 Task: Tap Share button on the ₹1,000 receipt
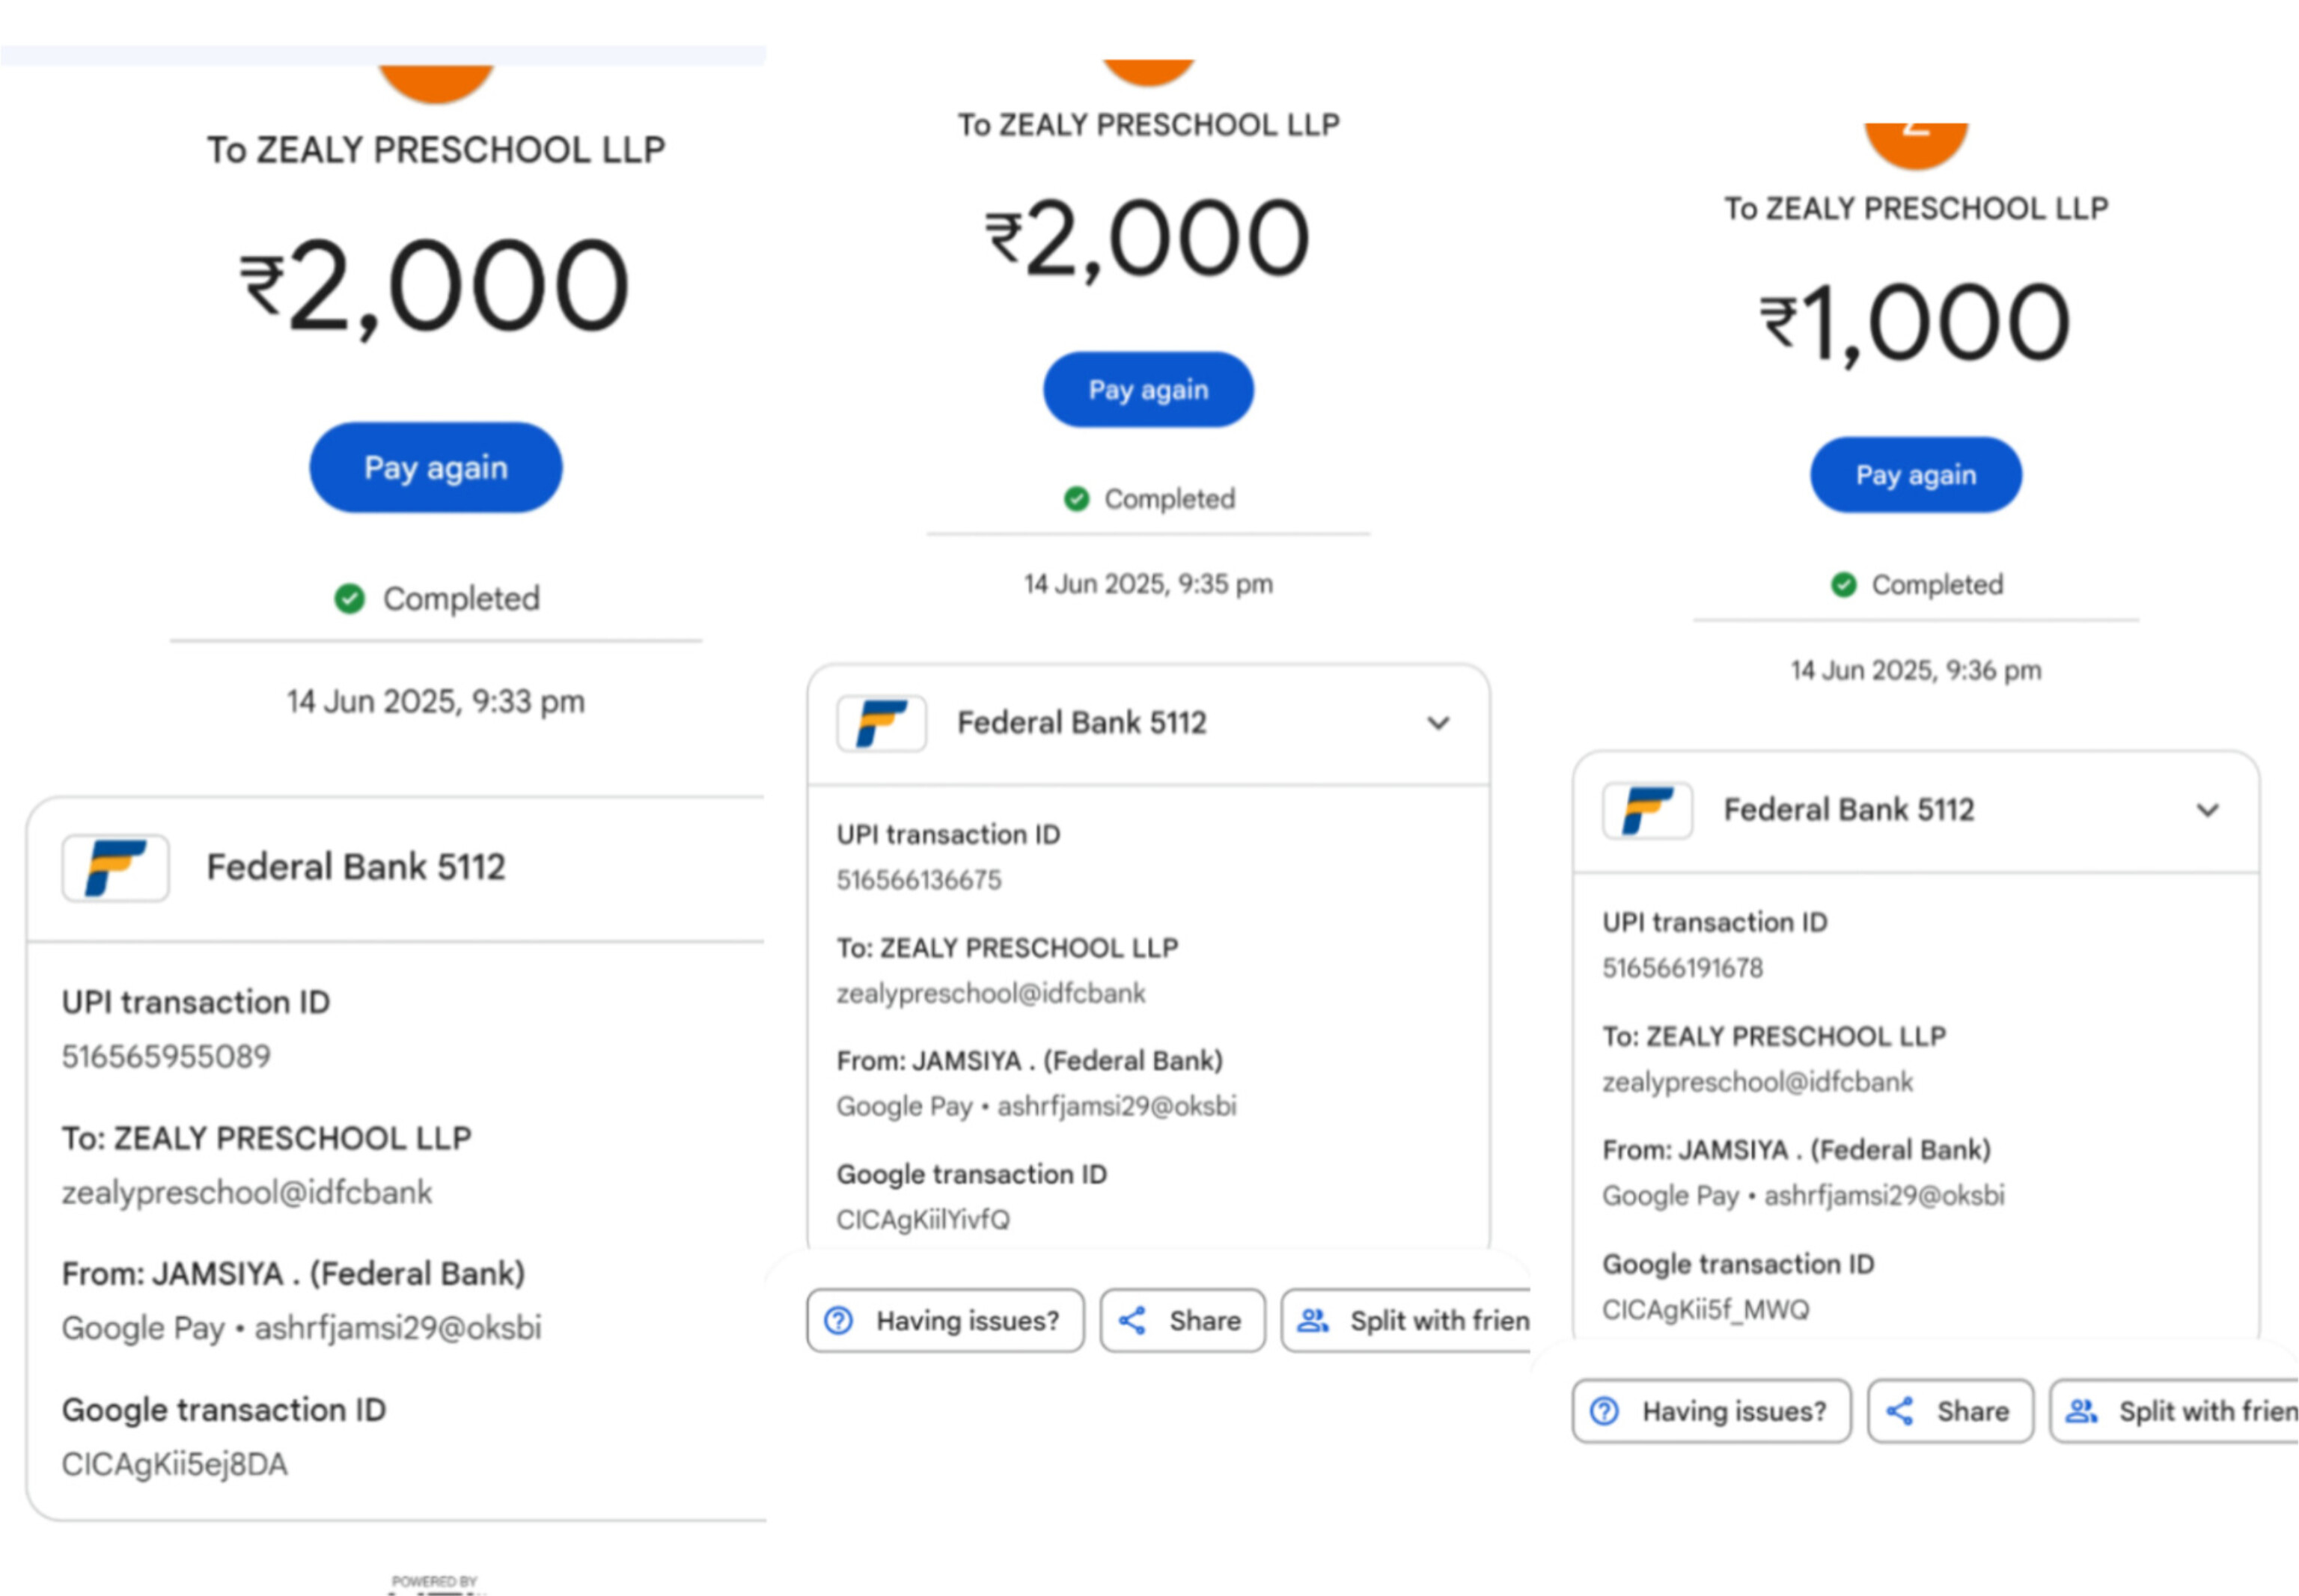coord(1950,1411)
